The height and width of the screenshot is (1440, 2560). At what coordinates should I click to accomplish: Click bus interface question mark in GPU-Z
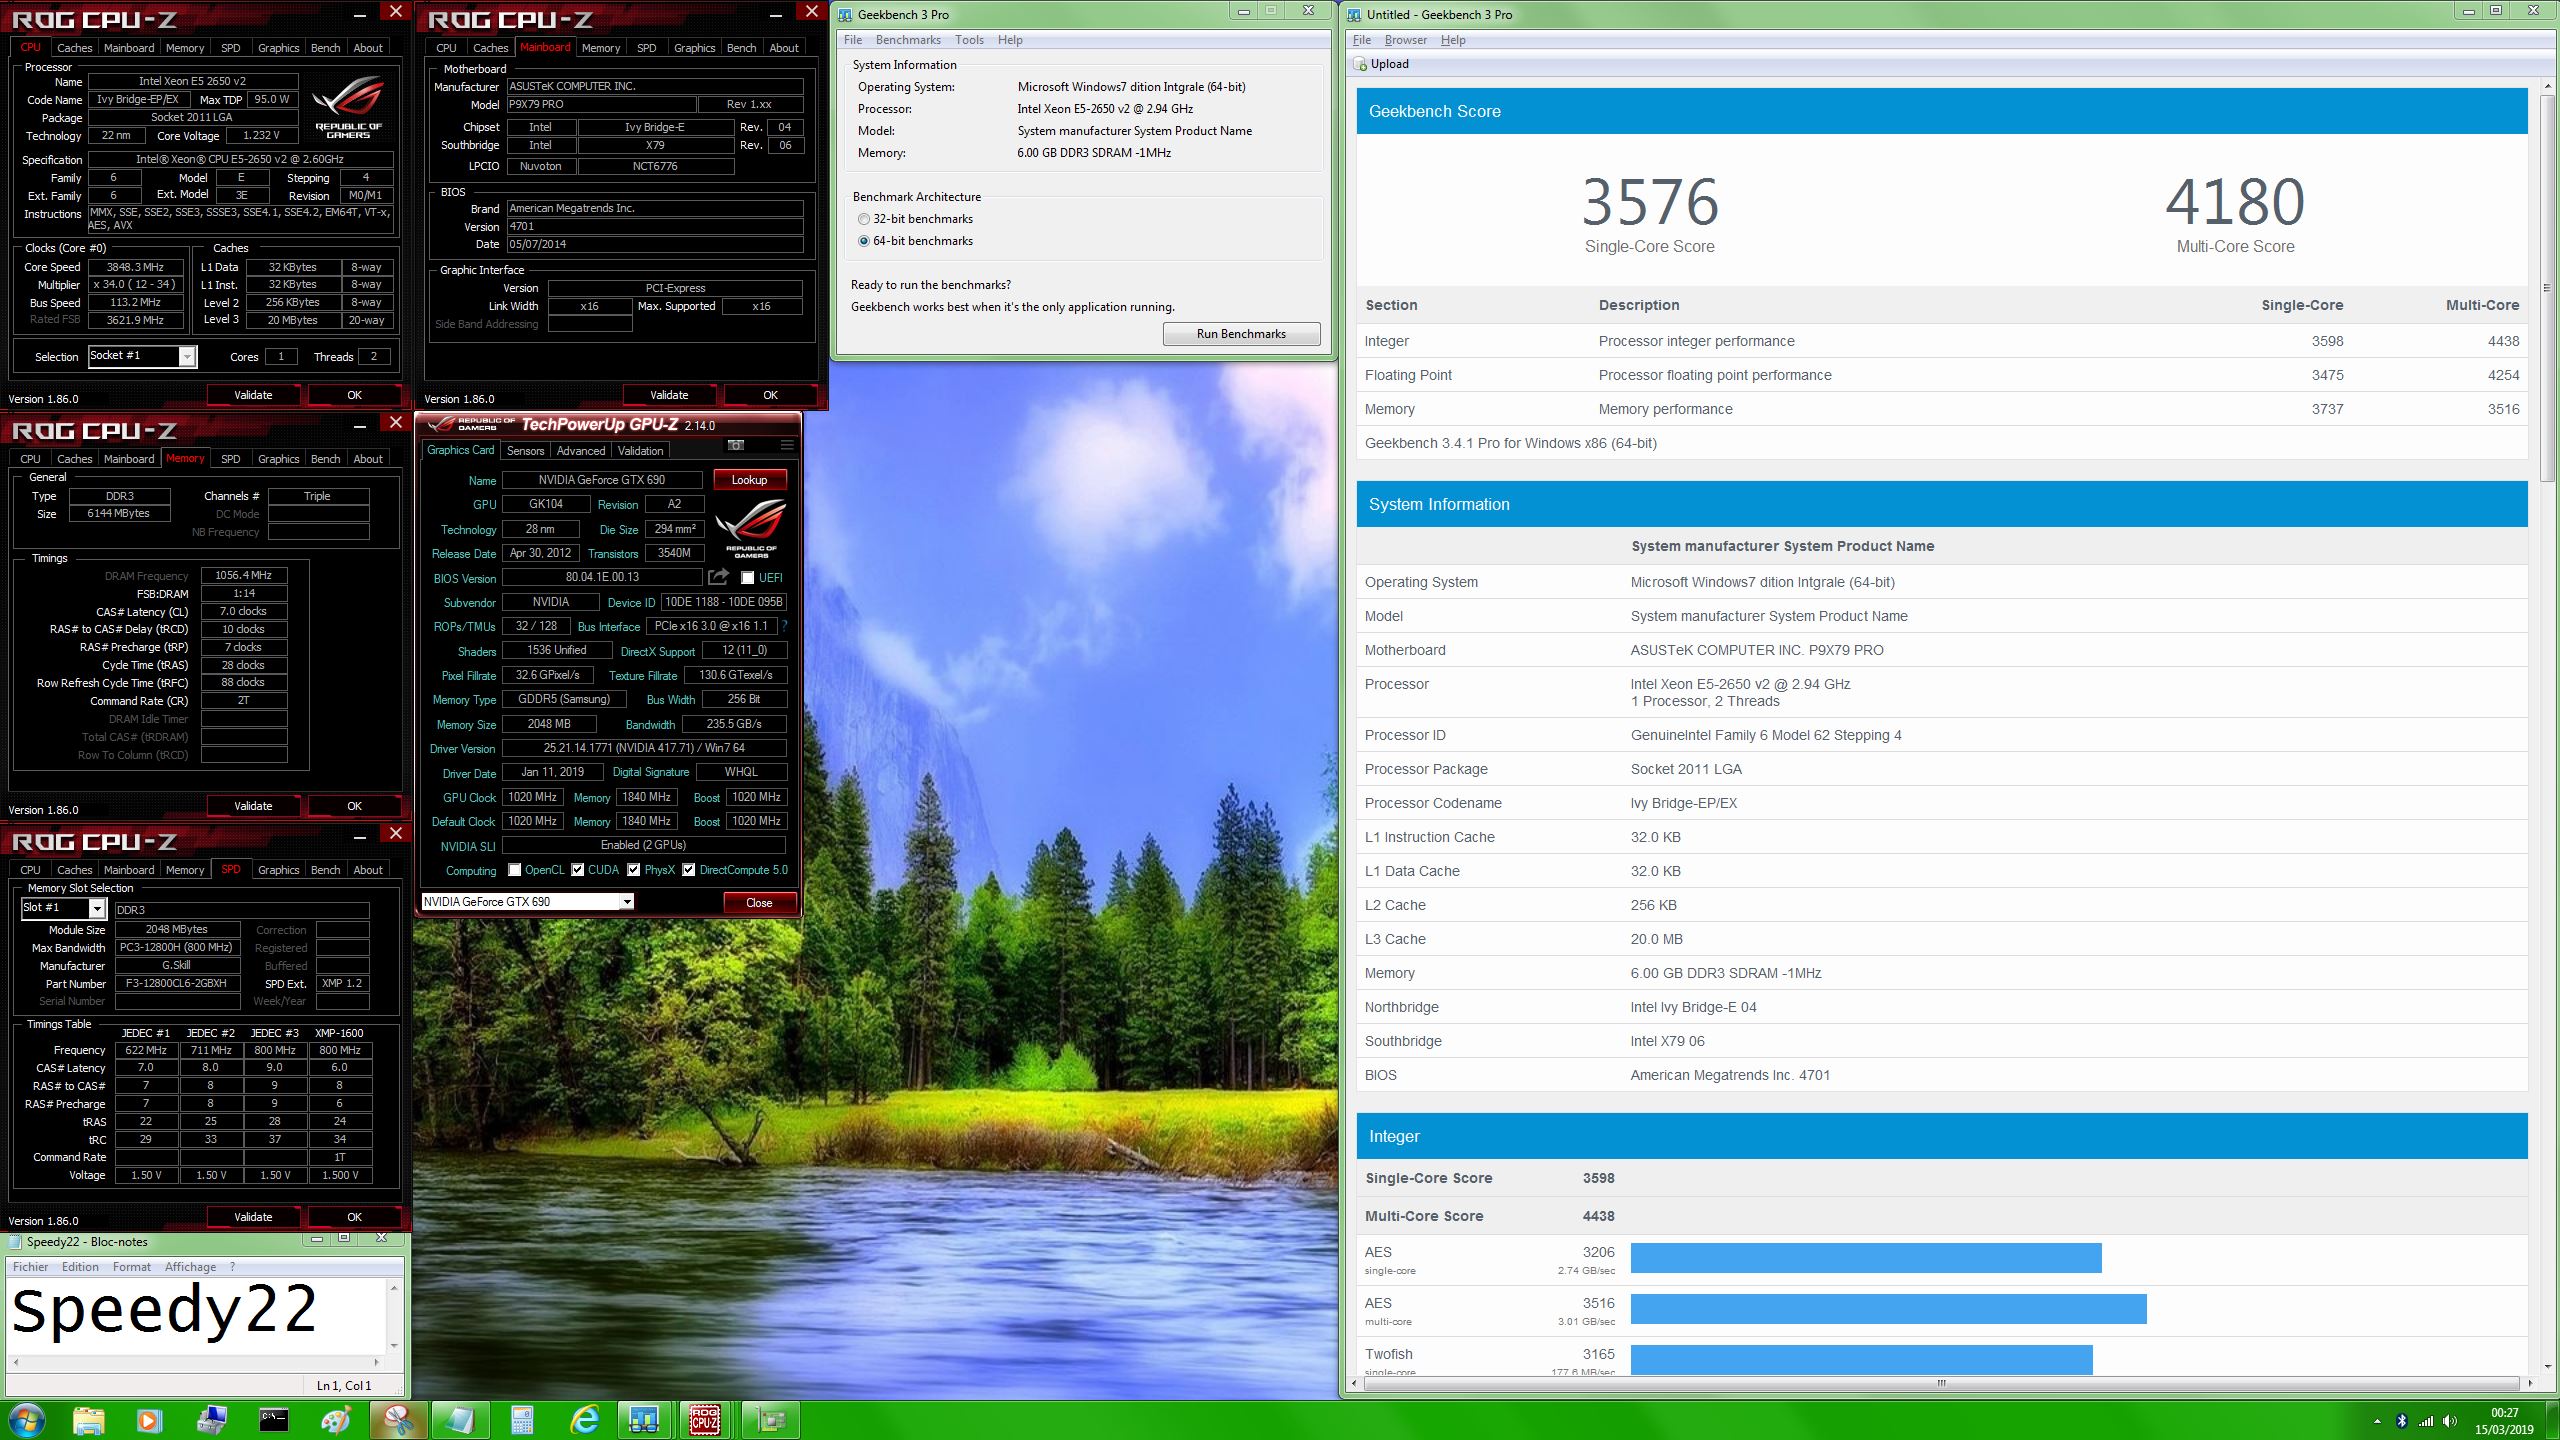784,626
